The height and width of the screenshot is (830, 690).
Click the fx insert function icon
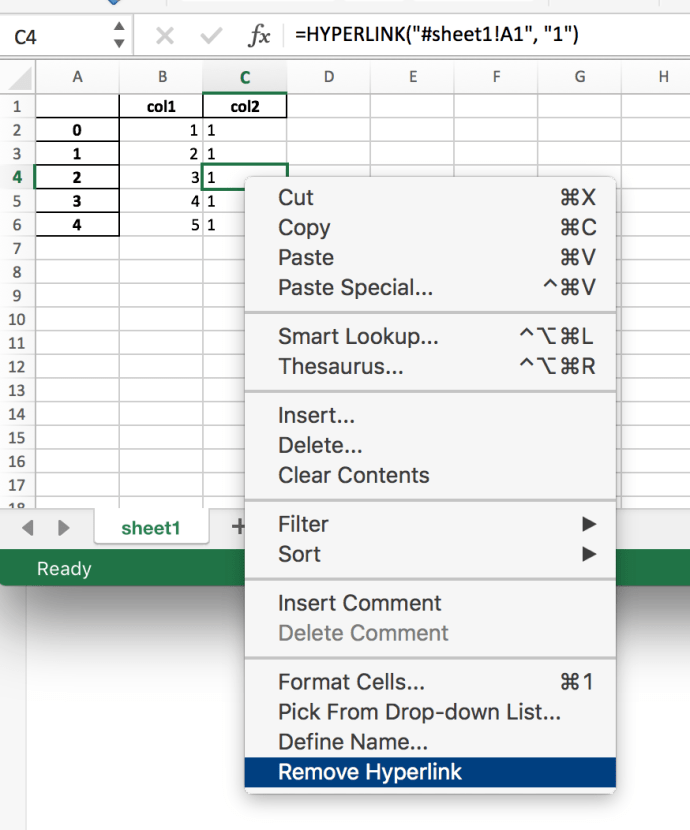click(259, 37)
